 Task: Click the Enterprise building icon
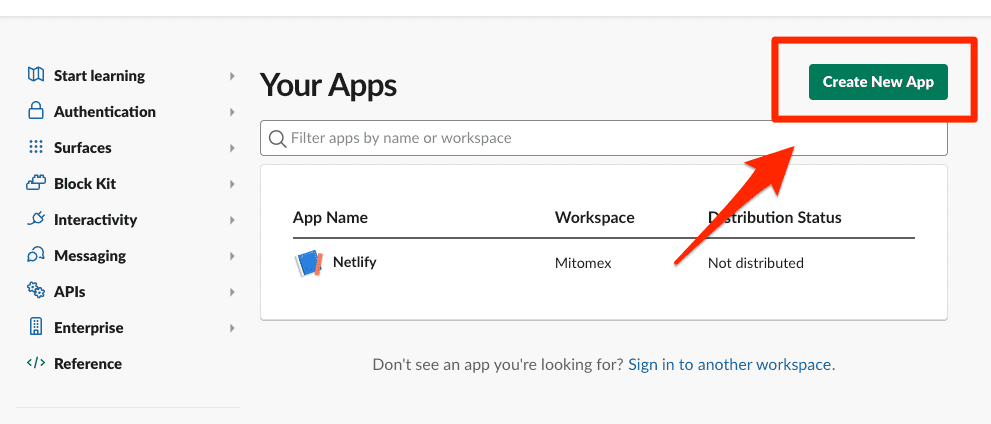click(36, 327)
